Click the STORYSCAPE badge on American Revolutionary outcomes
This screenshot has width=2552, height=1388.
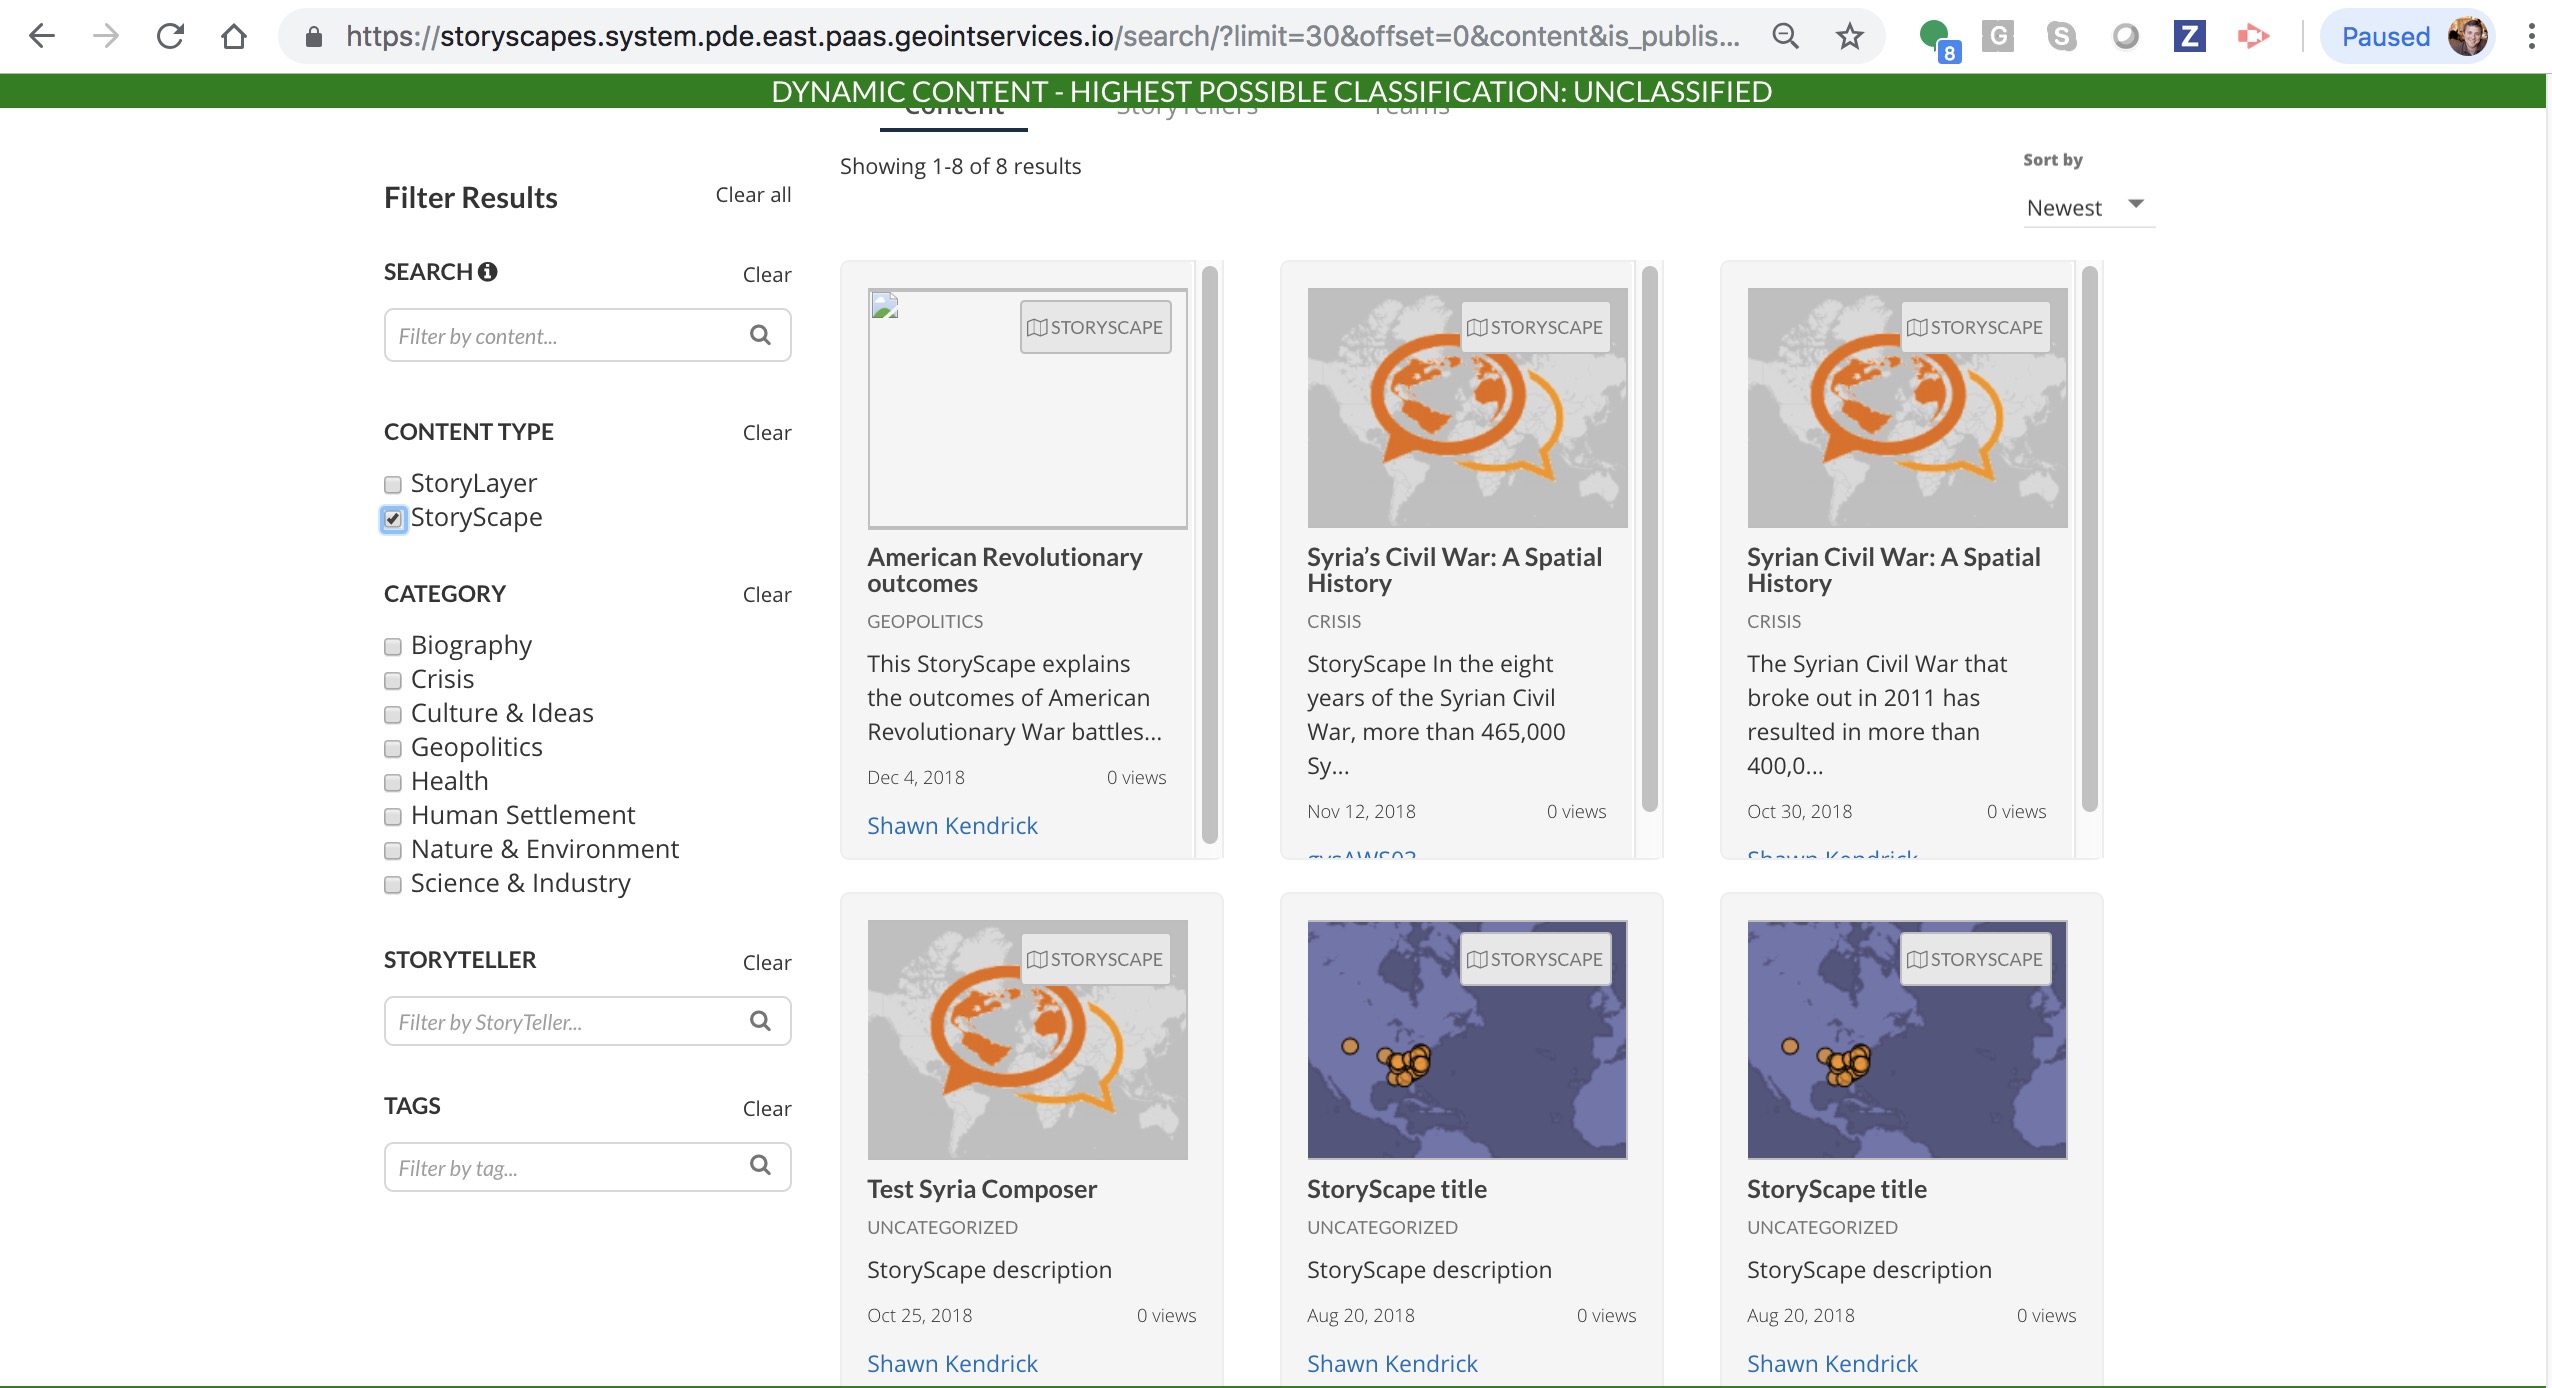1095,326
